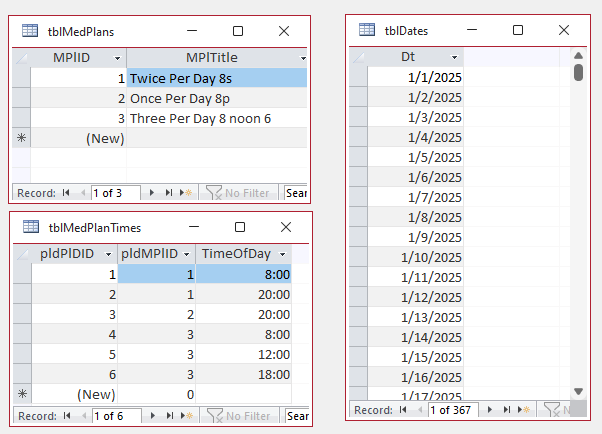Create new blank record in tblMedPlans navigator

[x=186, y=192]
